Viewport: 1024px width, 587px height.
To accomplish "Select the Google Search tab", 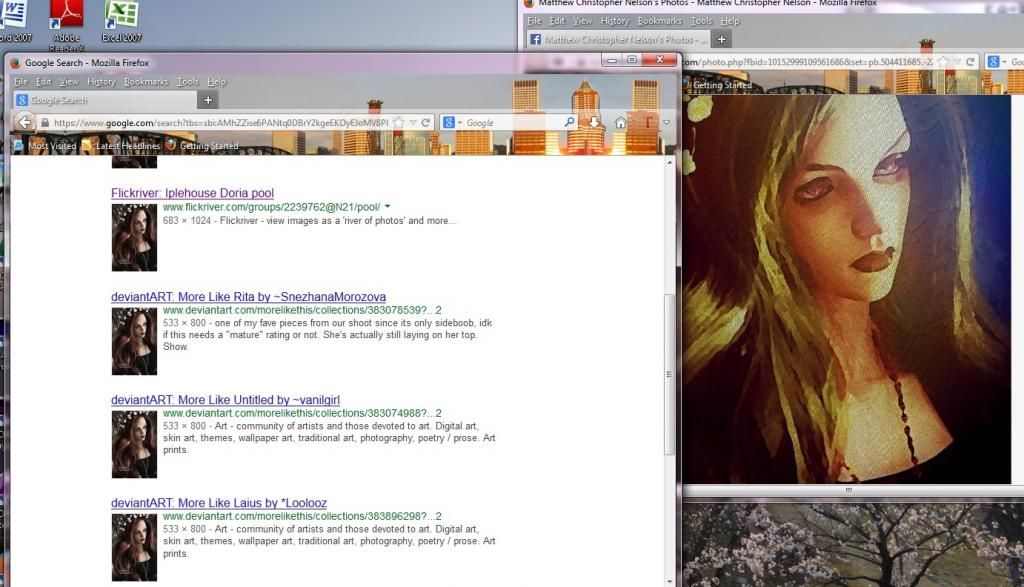I will tap(104, 100).
